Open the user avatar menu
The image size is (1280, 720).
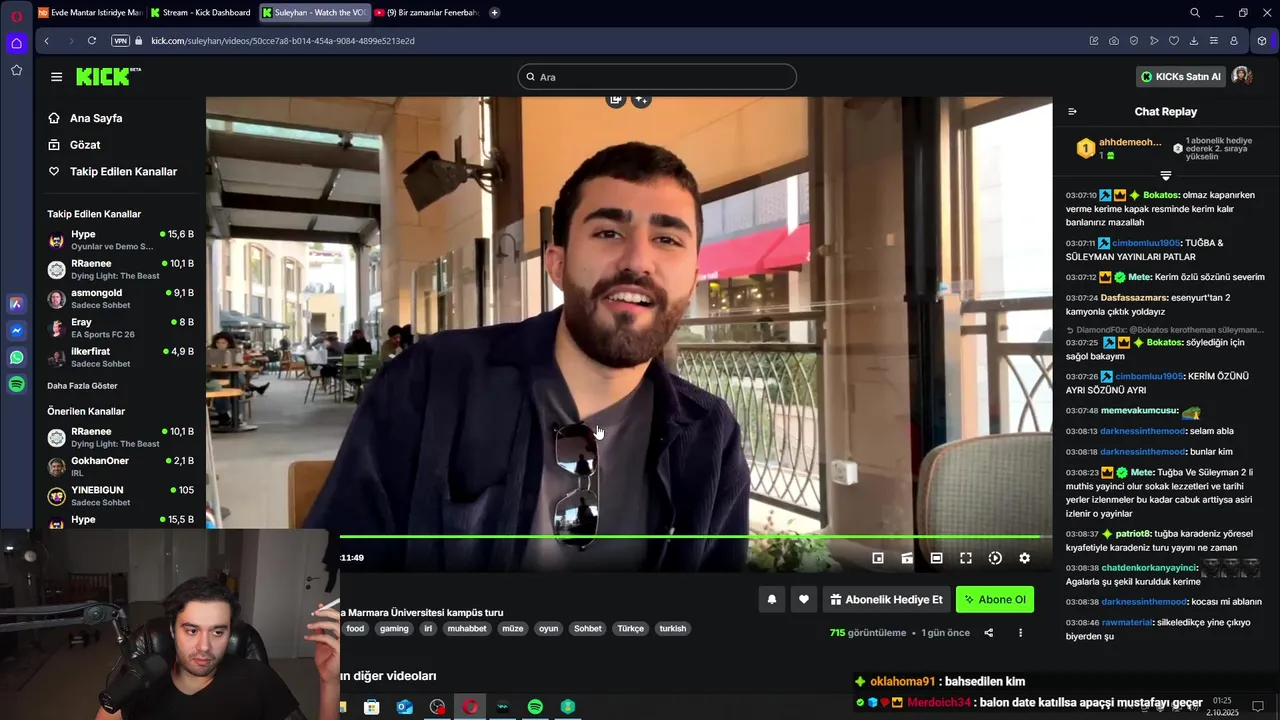(1242, 77)
